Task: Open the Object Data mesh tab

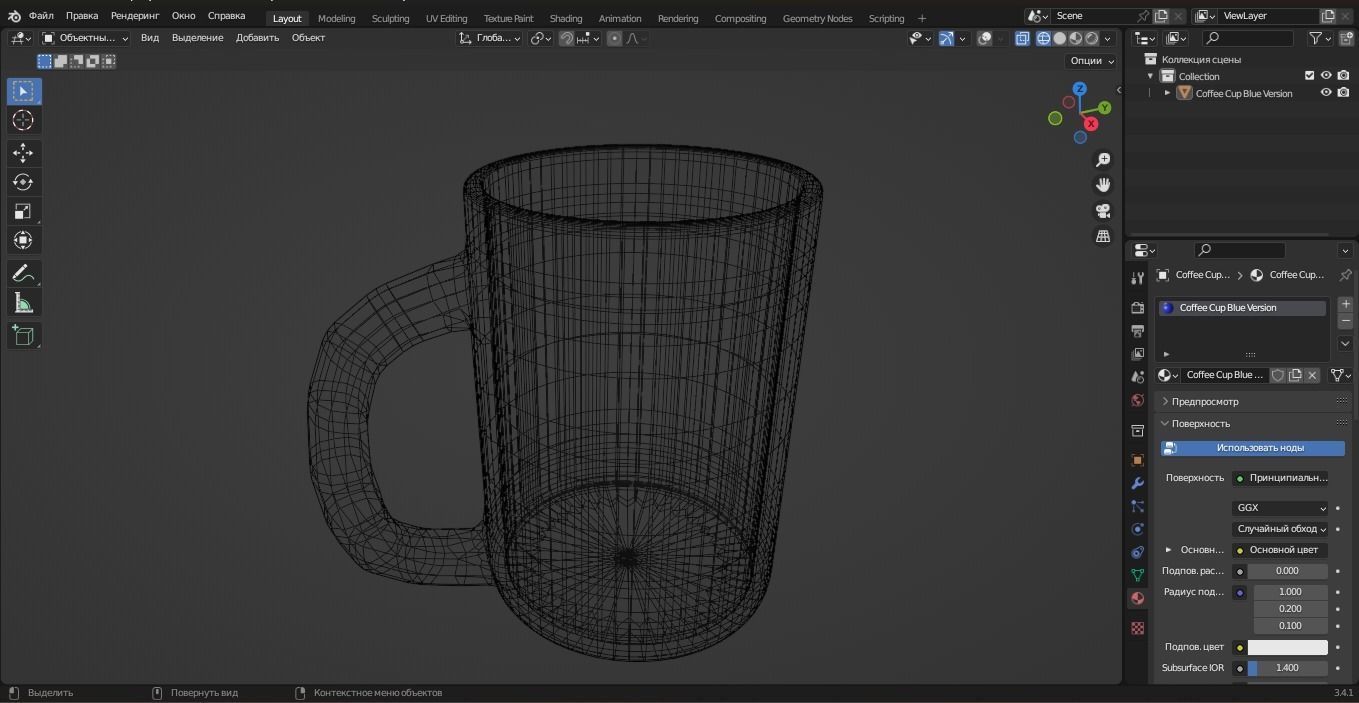Action: pos(1137,575)
